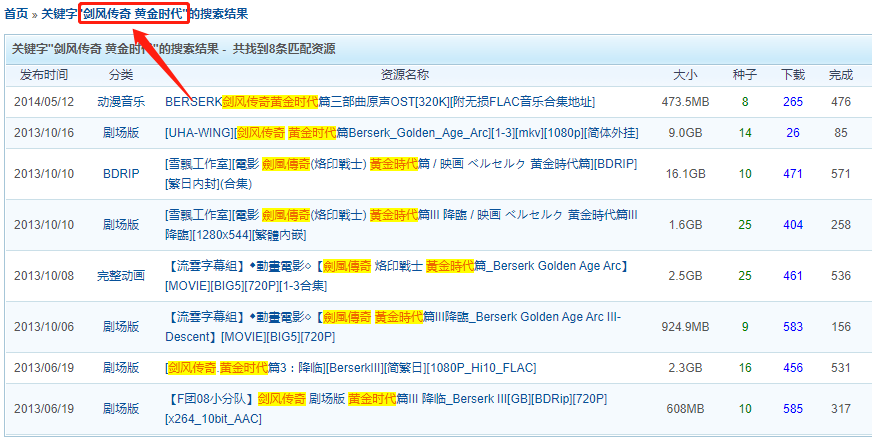Image resolution: width=872 pixels, height=443 pixels.
Task: Open F团08小分队 BDRip 720P link
Action: (387, 409)
